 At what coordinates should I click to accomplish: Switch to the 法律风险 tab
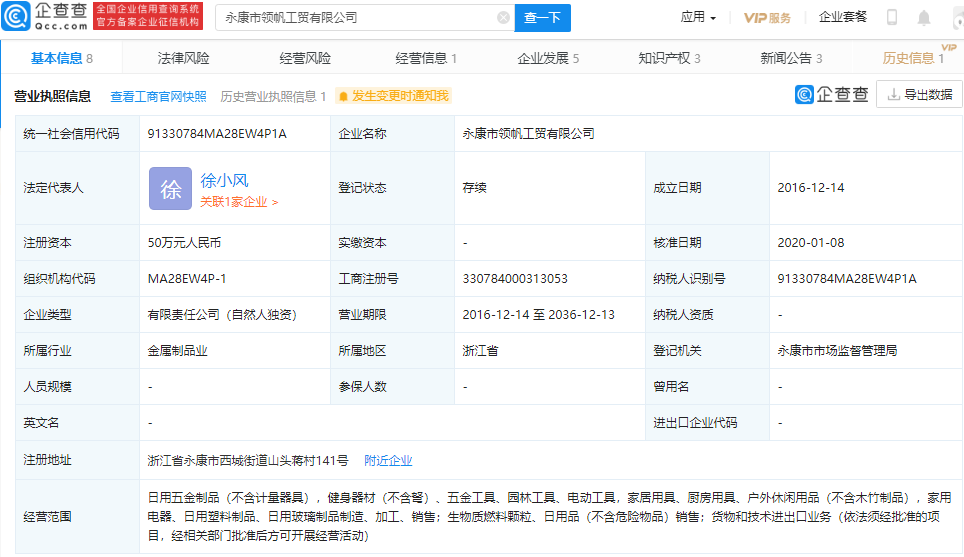click(x=183, y=58)
